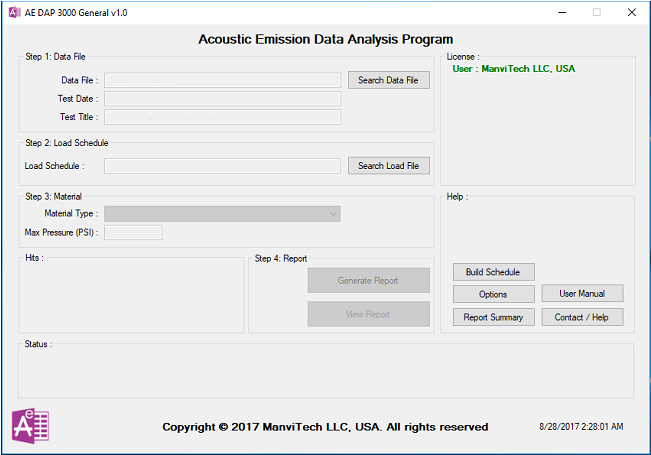Close the AE DAP 3000 window
The width and height of the screenshot is (651, 455).
(631, 12)
